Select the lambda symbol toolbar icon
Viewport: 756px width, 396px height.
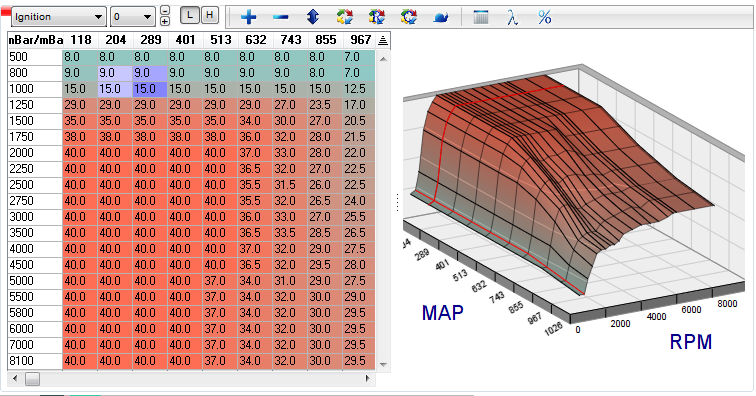[x=513, y=17]
